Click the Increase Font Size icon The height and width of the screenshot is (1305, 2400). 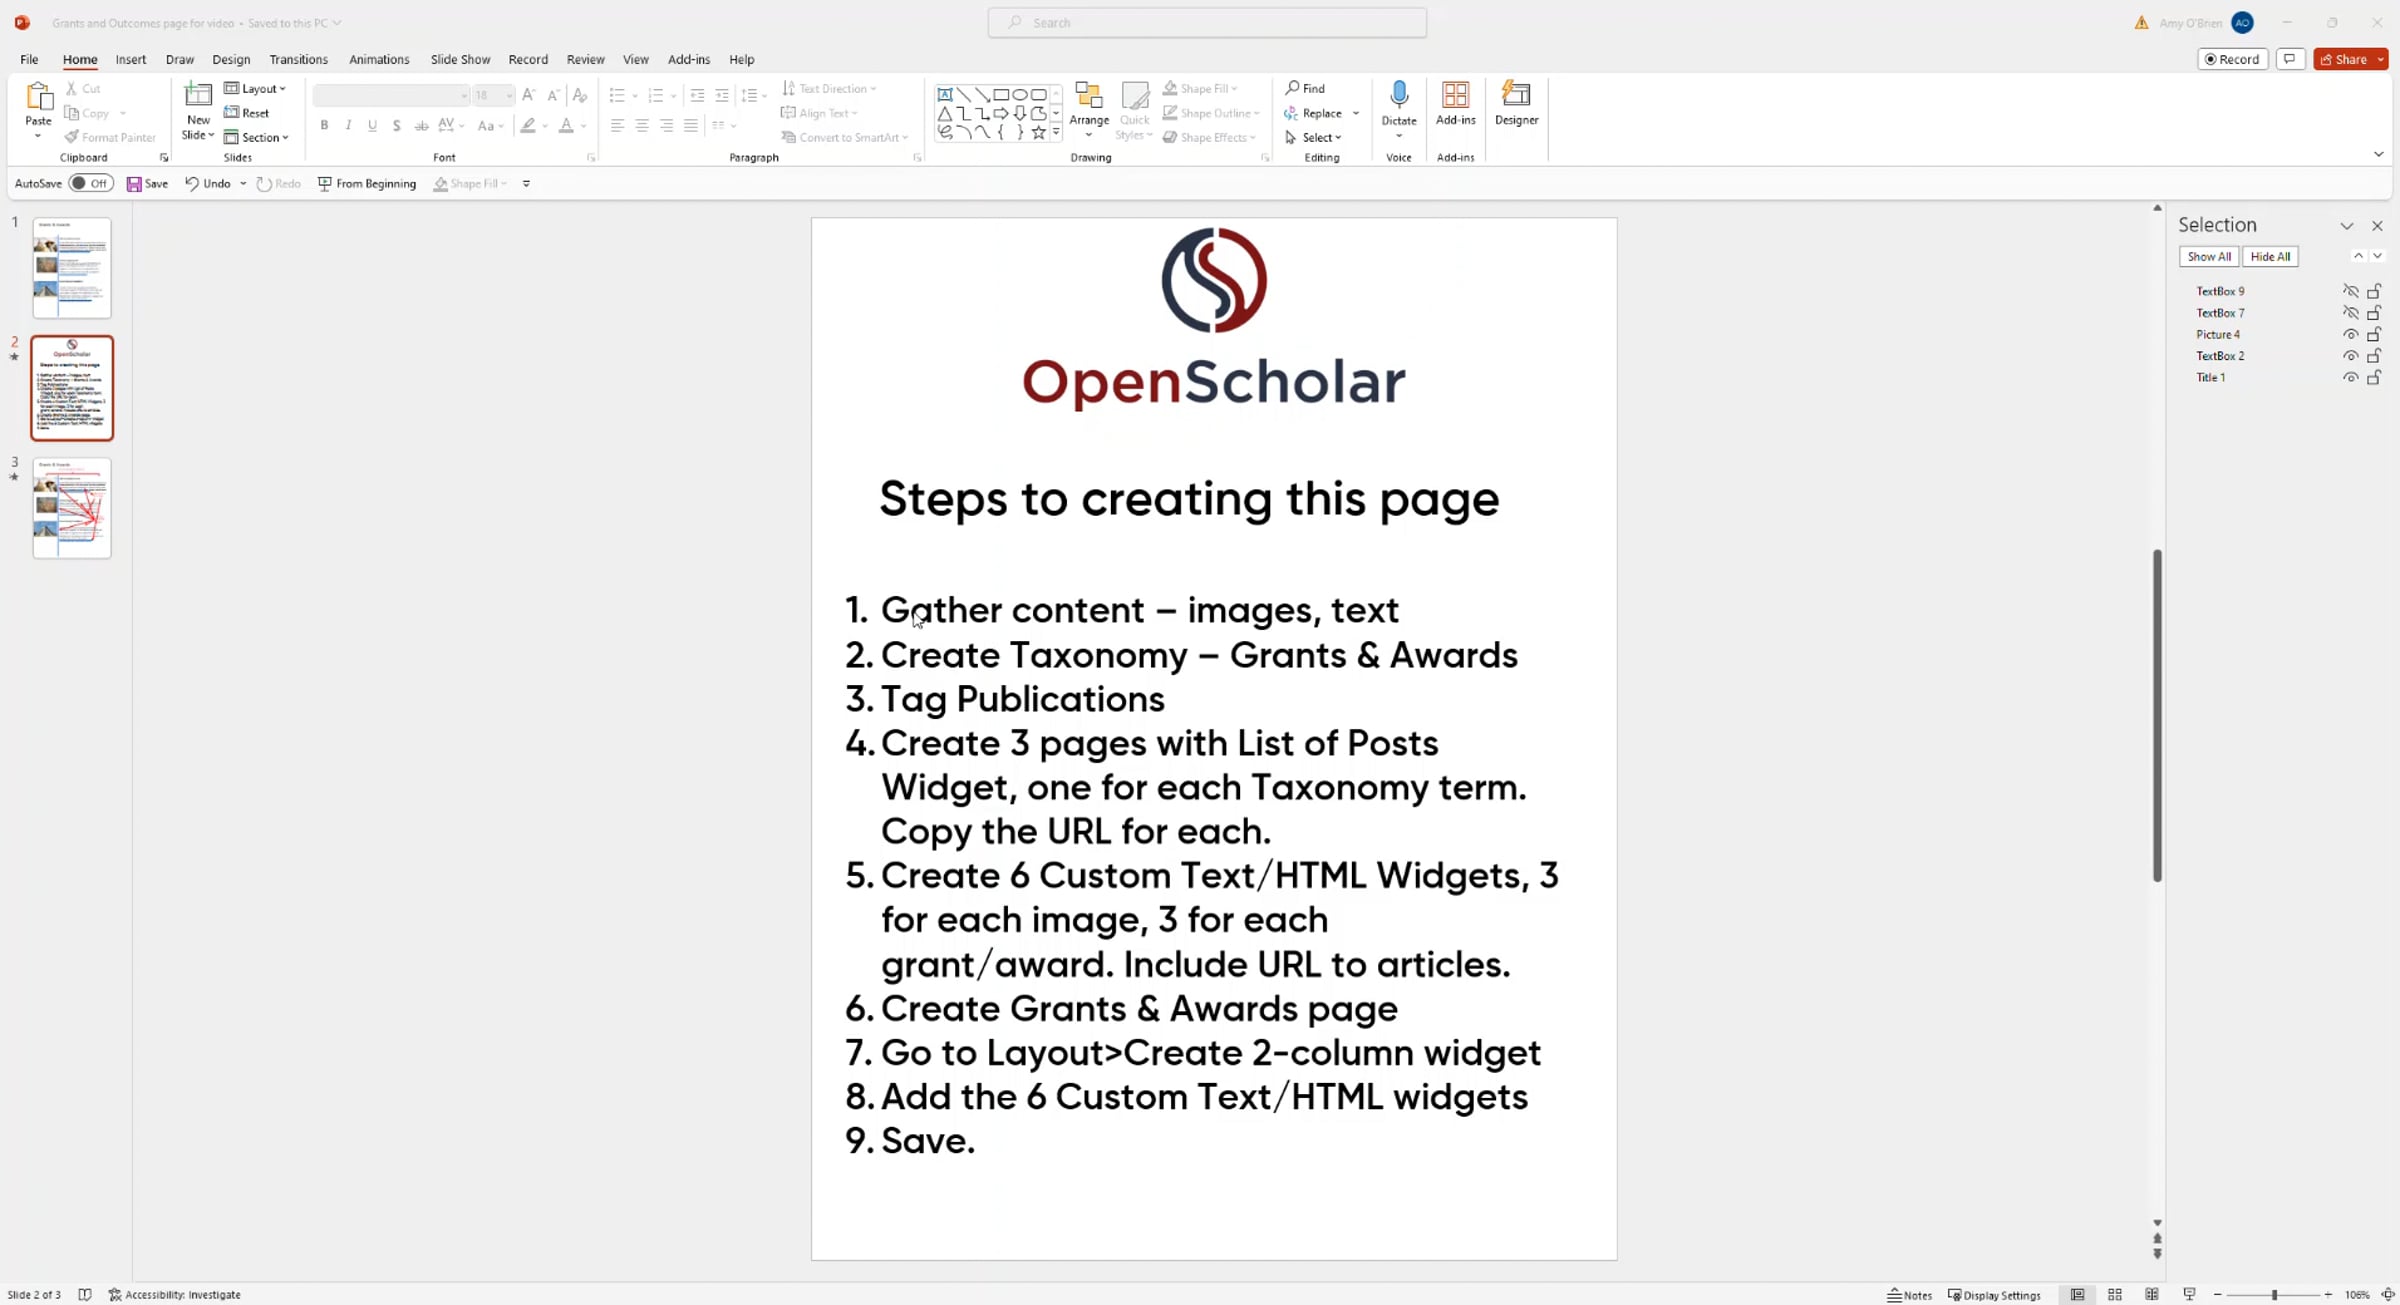point(529,95)
